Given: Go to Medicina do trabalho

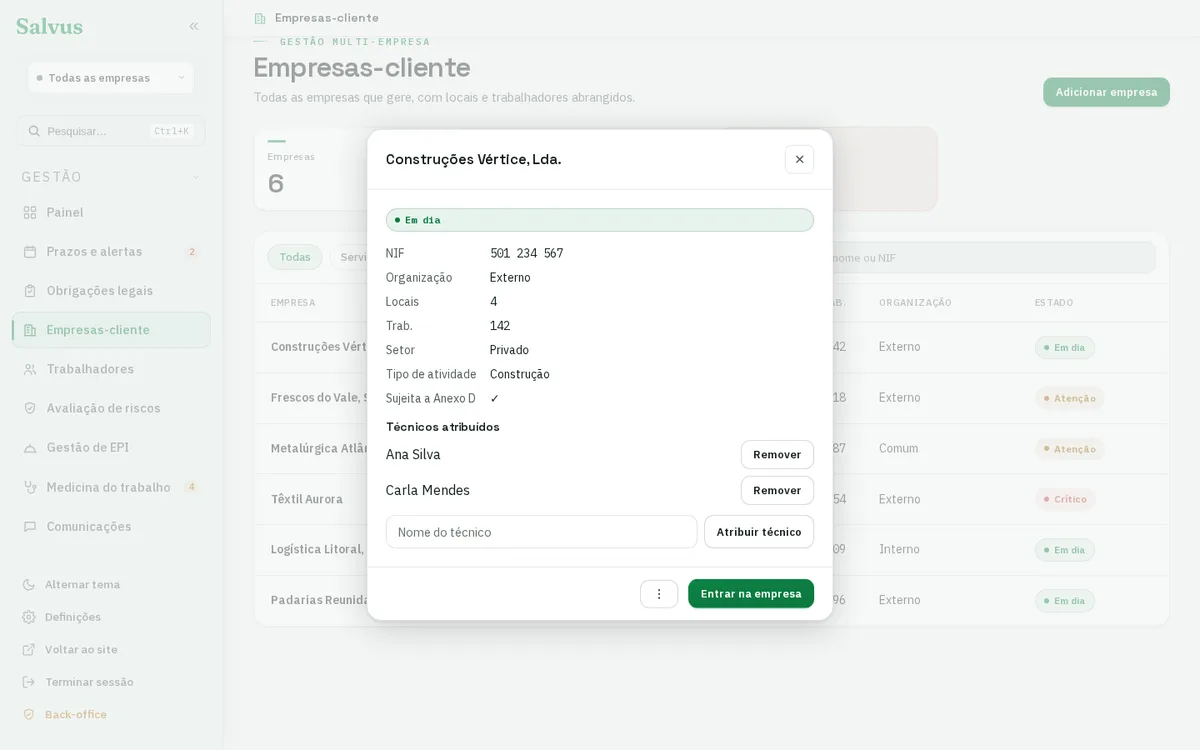Looking at the screenshot, I should [x=111, y=487].
